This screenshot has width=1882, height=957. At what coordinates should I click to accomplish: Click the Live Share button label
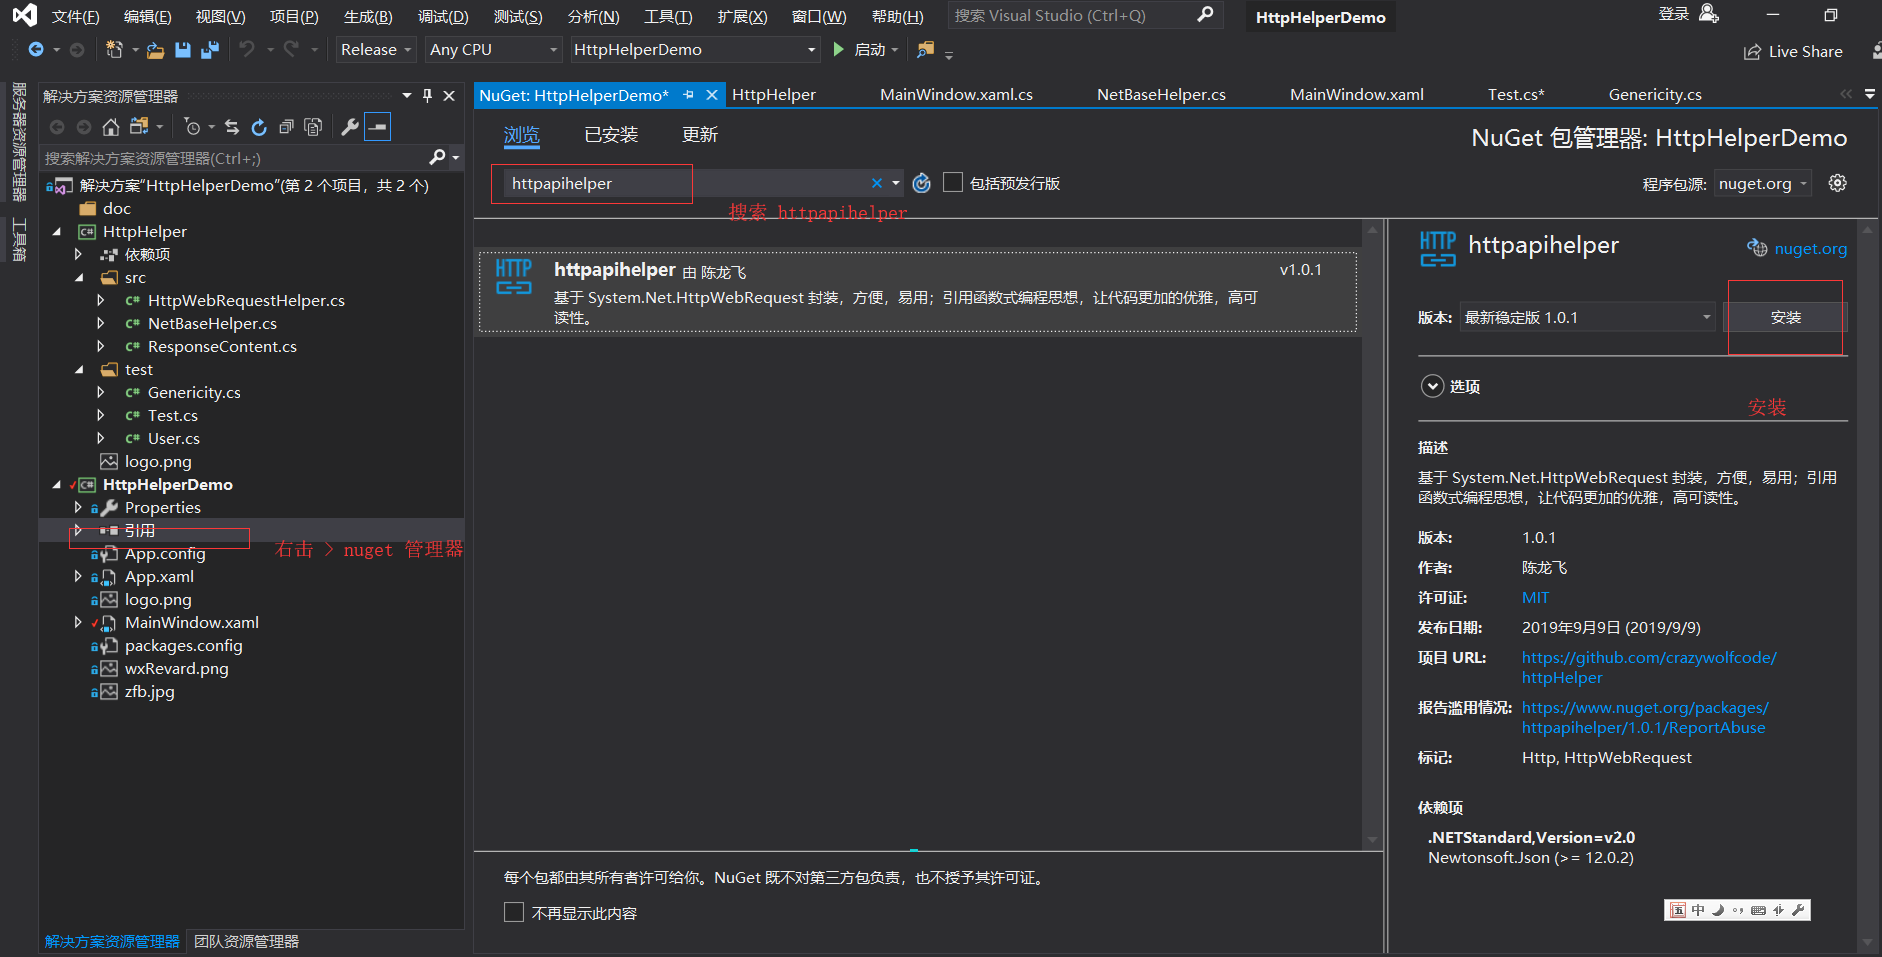[1805, 52]
